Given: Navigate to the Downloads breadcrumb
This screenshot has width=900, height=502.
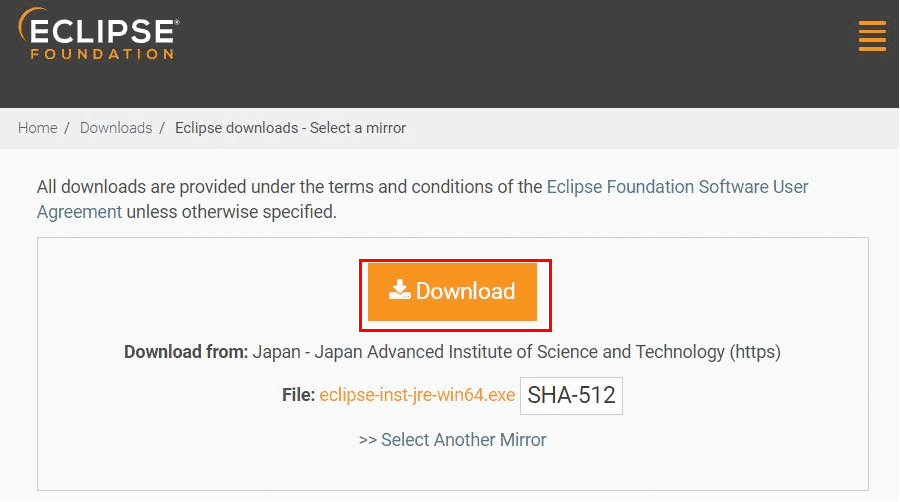Looking at the screenshot, I should [x=116, y=128].
